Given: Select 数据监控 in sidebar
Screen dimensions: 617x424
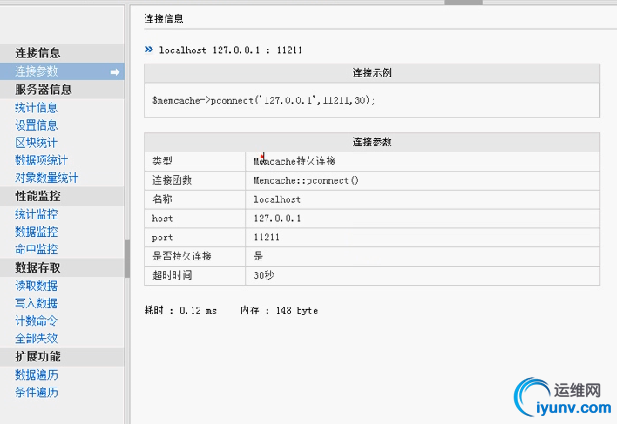Looking at the screenshot, I should click(x=37, y=232).
